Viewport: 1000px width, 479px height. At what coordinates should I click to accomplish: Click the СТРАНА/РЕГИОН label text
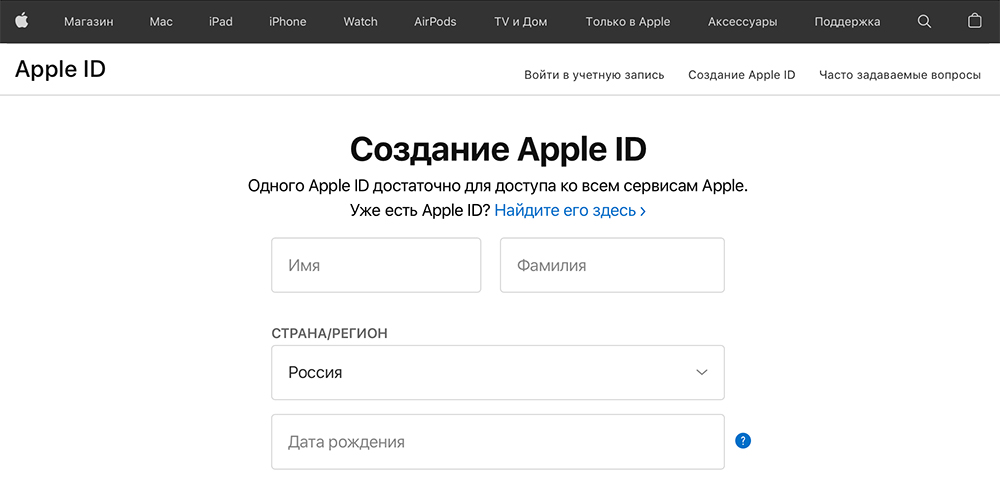330,333
